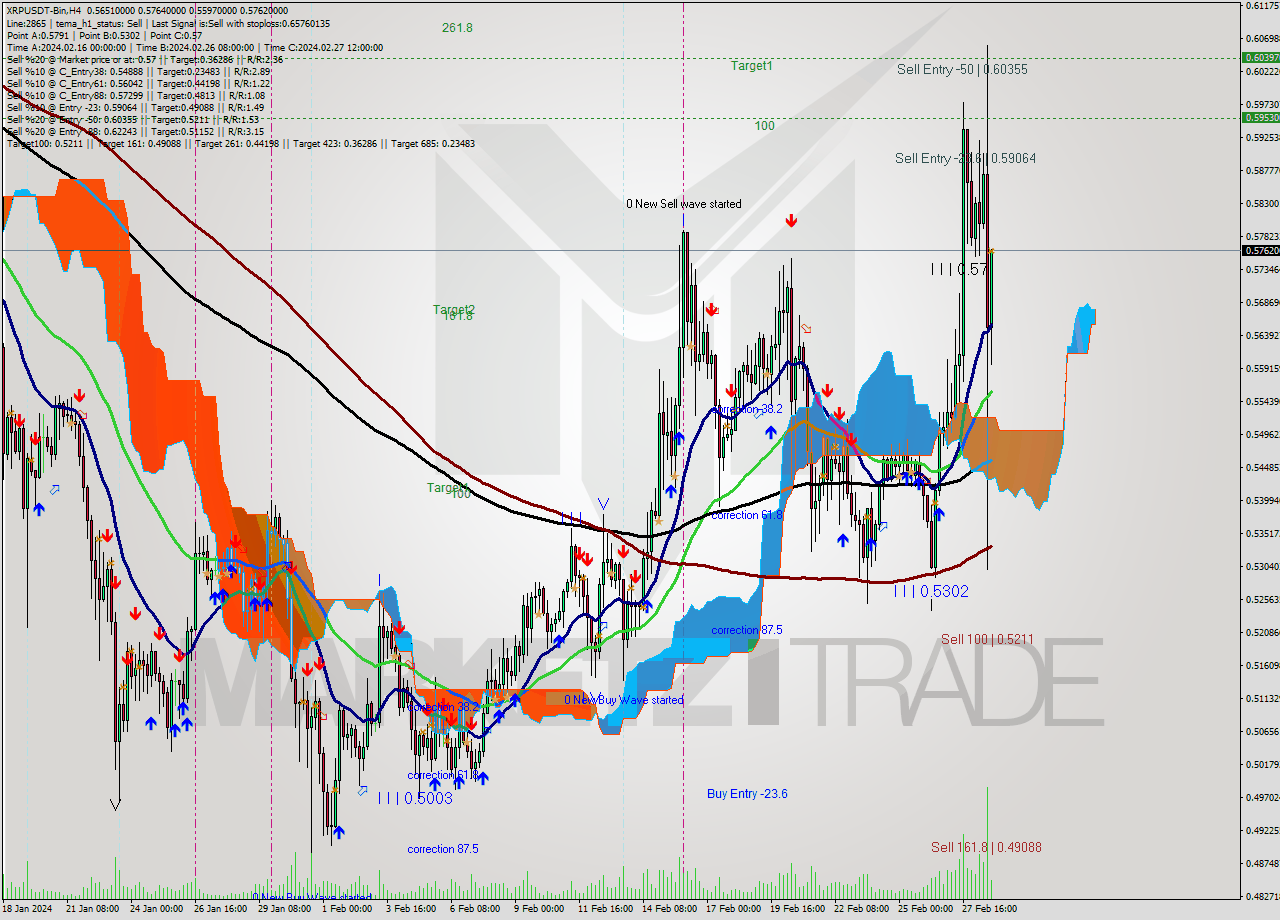
Task: Click the 0.61175 price on the axis
Action: pos(1261,6)
